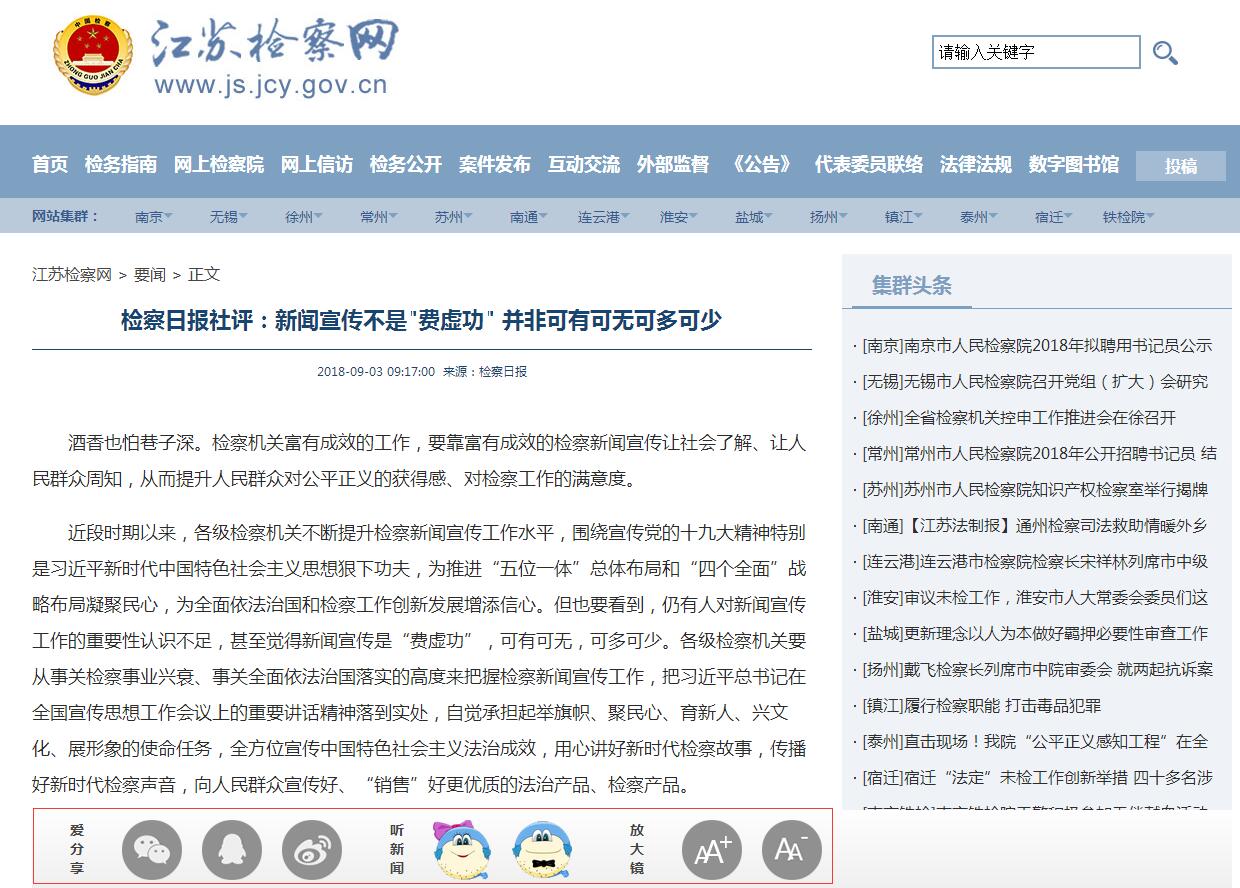Image resolution: width=1240 pixels, height=888 pixels.
Task: Open 戴飞检察长列席市中院审委会 headline
Action: 1037,669
